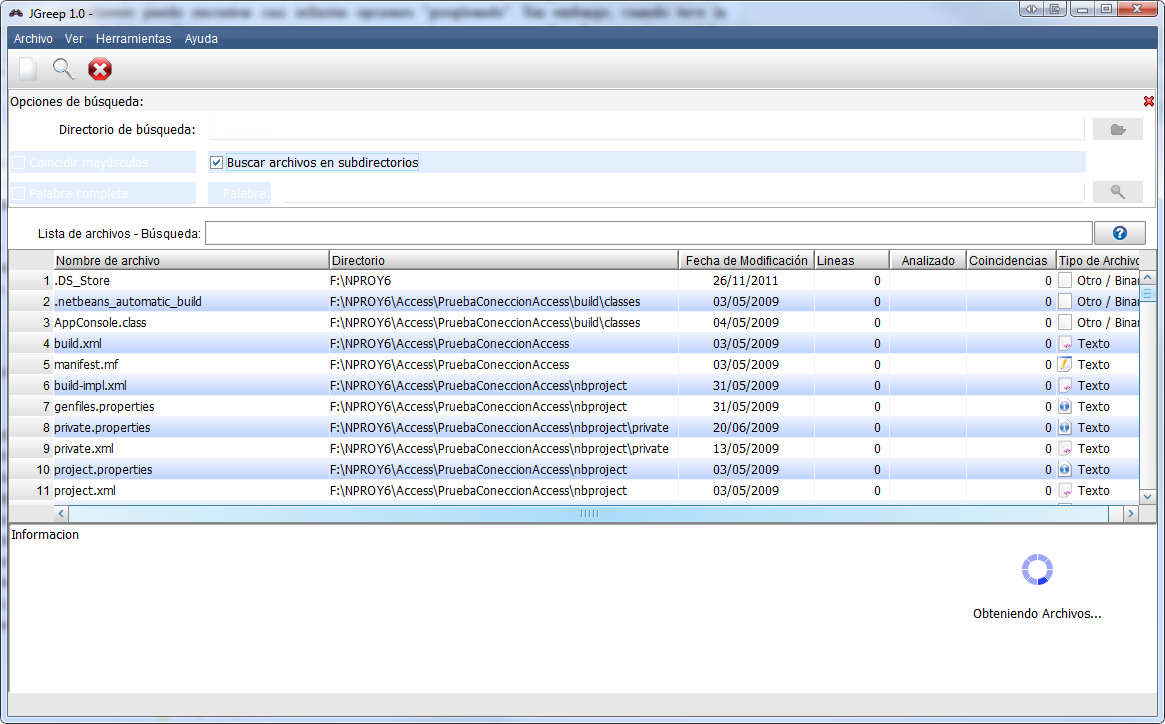Click the file type icon in private.xml row

[x=1065, y=449]
